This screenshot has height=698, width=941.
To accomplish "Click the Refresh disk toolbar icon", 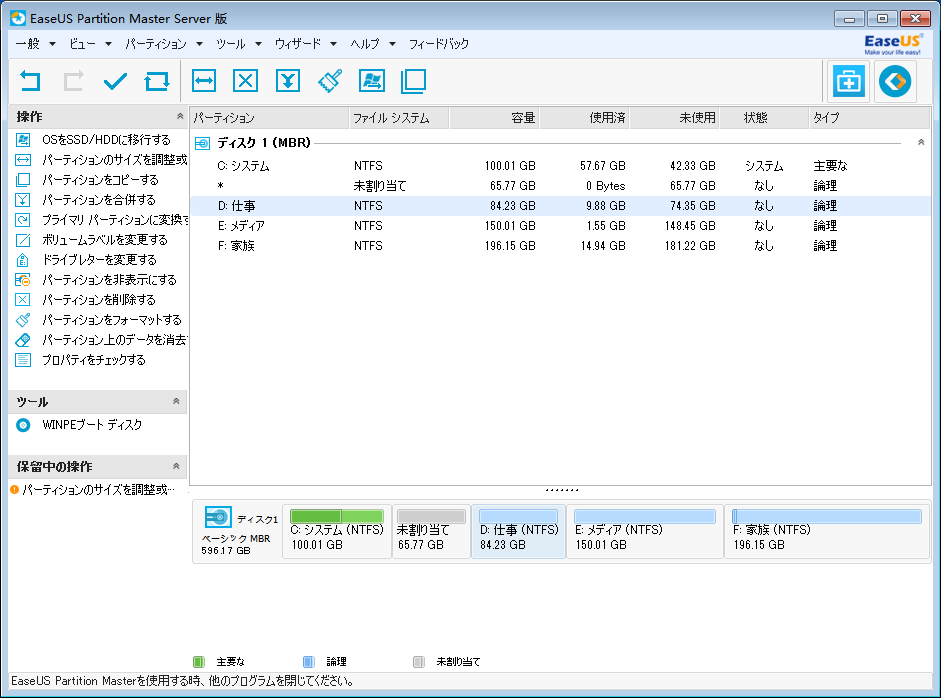I will (157, 81).
